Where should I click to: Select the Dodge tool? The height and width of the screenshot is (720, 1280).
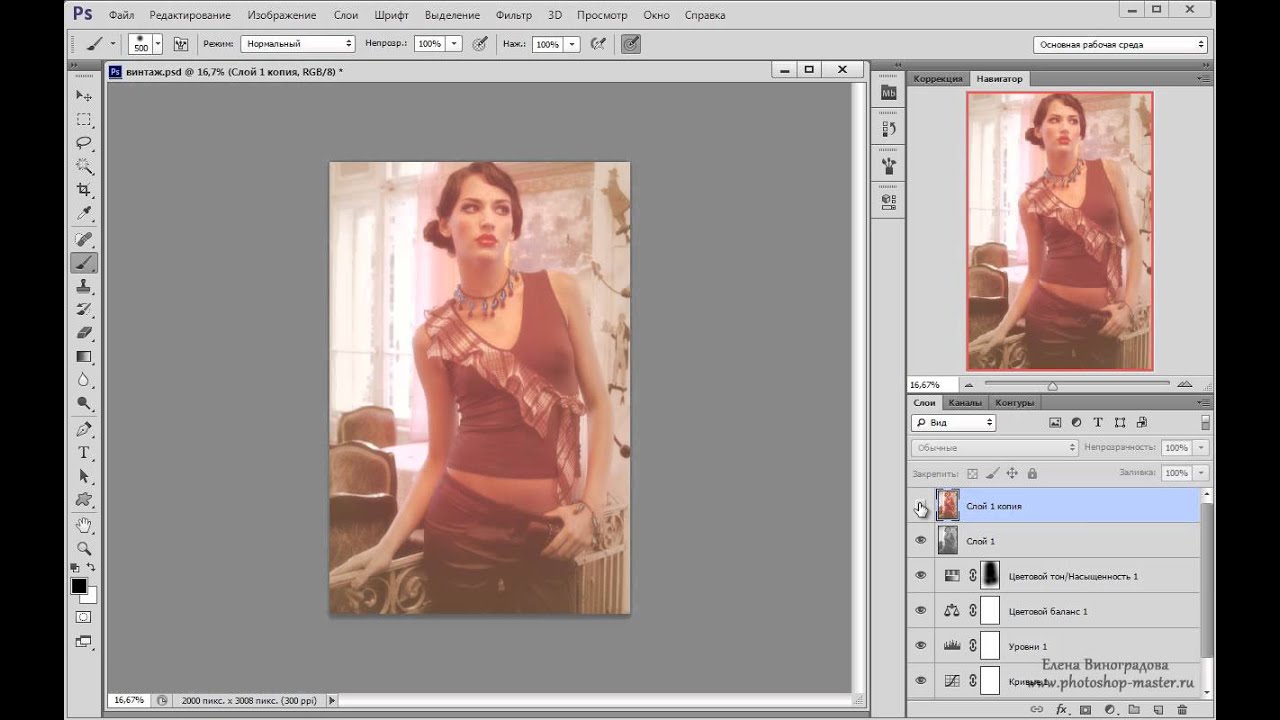(84, 404)
